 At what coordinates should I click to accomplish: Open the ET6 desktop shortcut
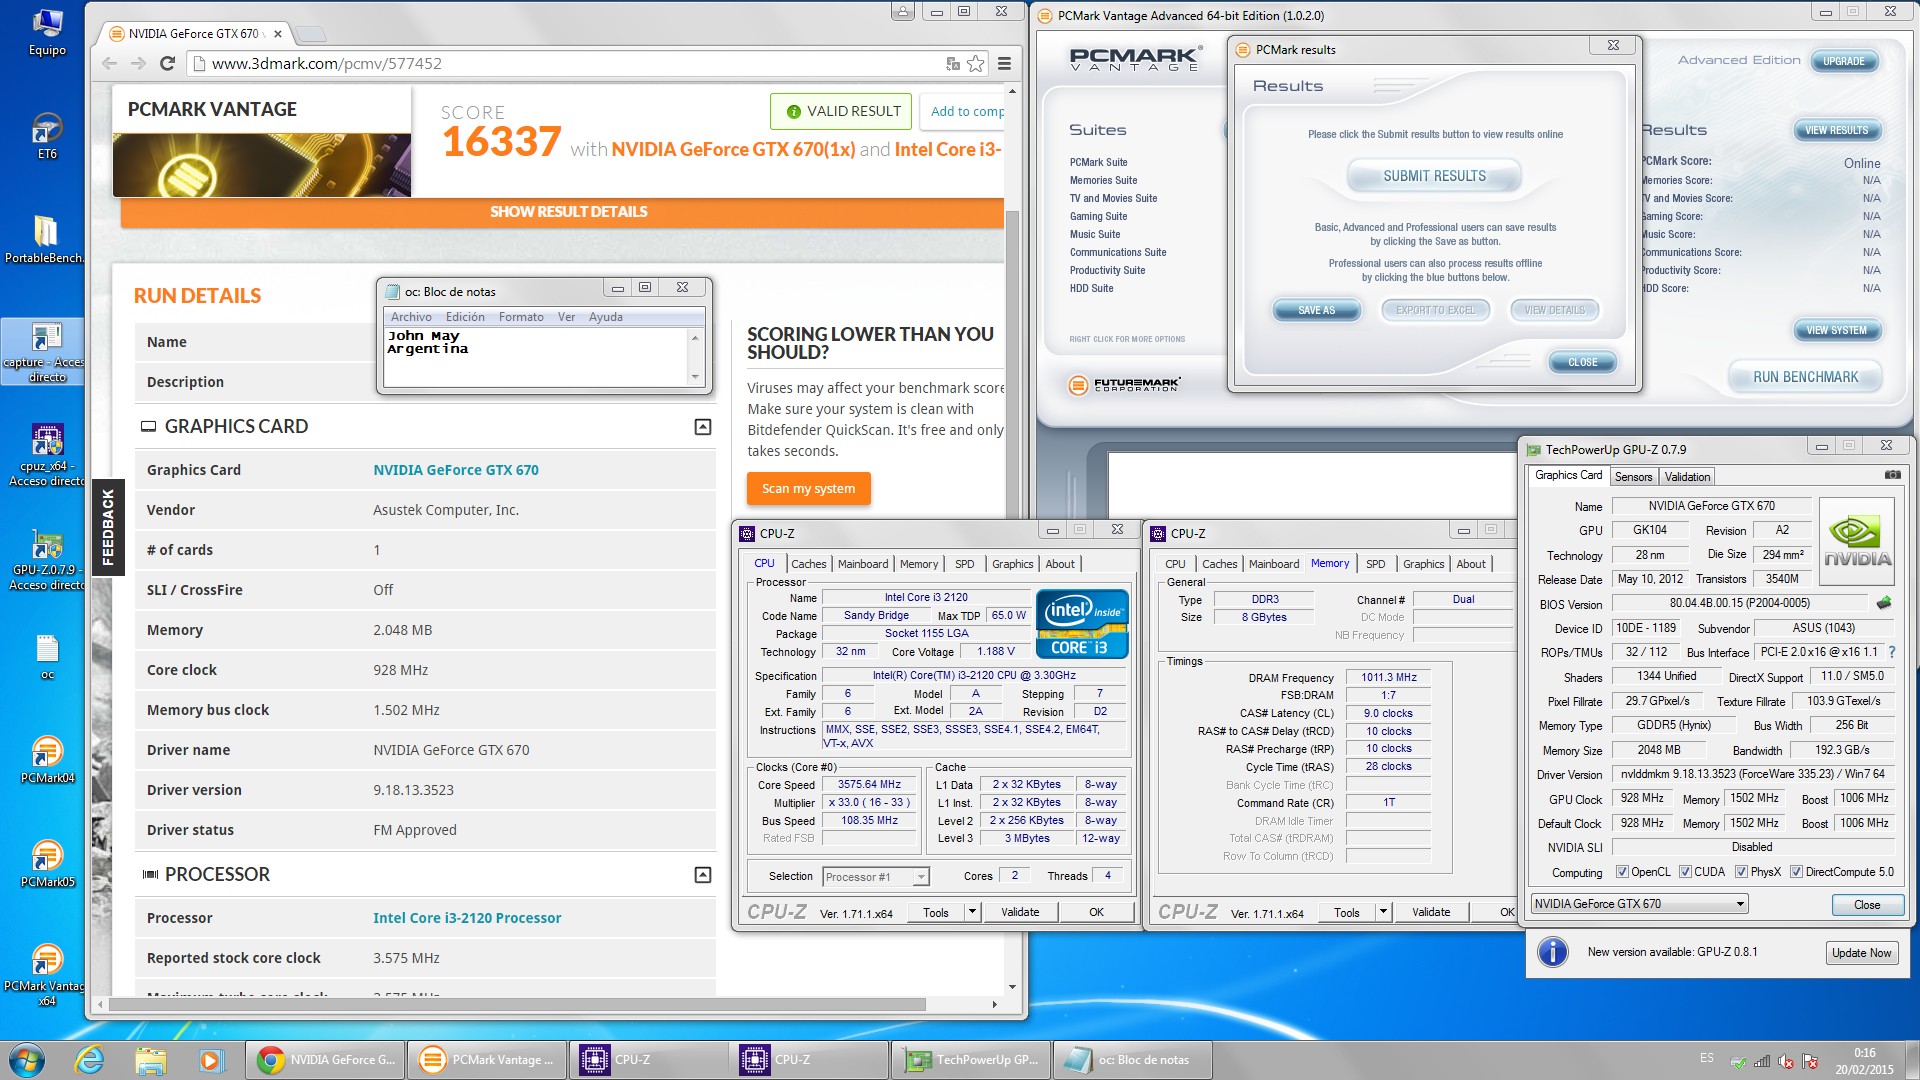tap(47, 137)
